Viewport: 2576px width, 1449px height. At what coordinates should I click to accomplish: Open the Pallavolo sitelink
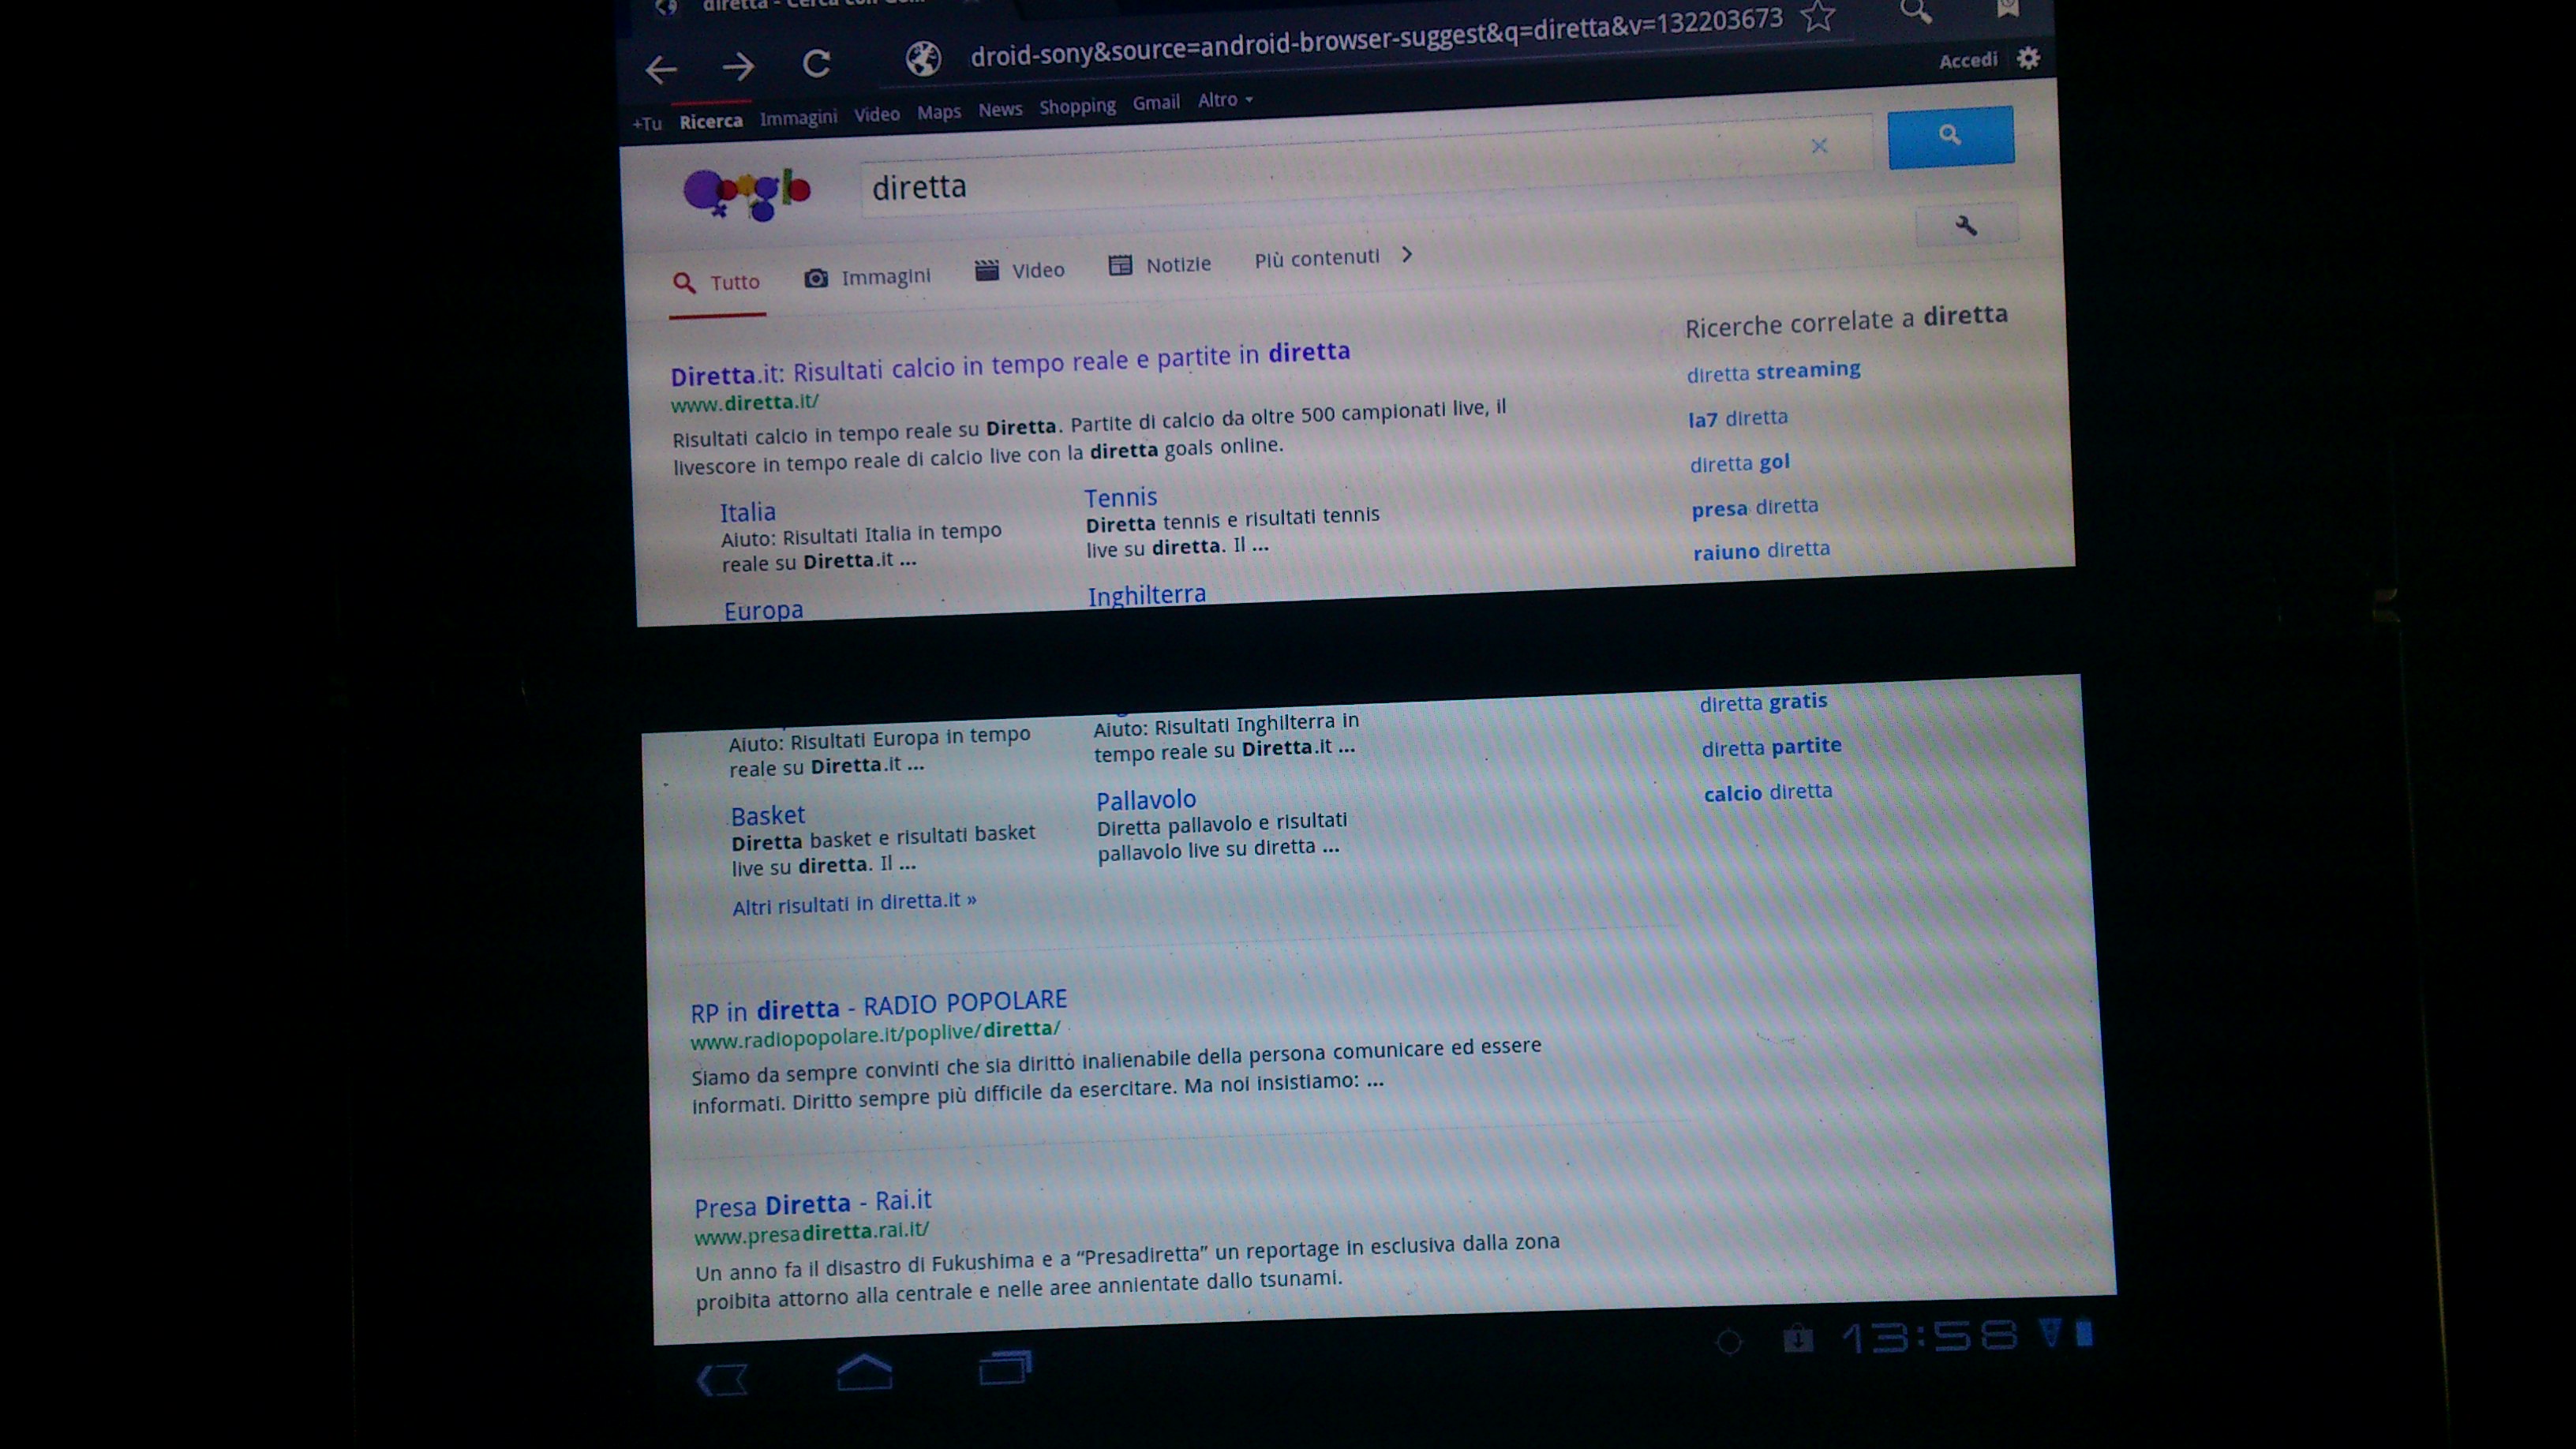tap(1146, 801)
